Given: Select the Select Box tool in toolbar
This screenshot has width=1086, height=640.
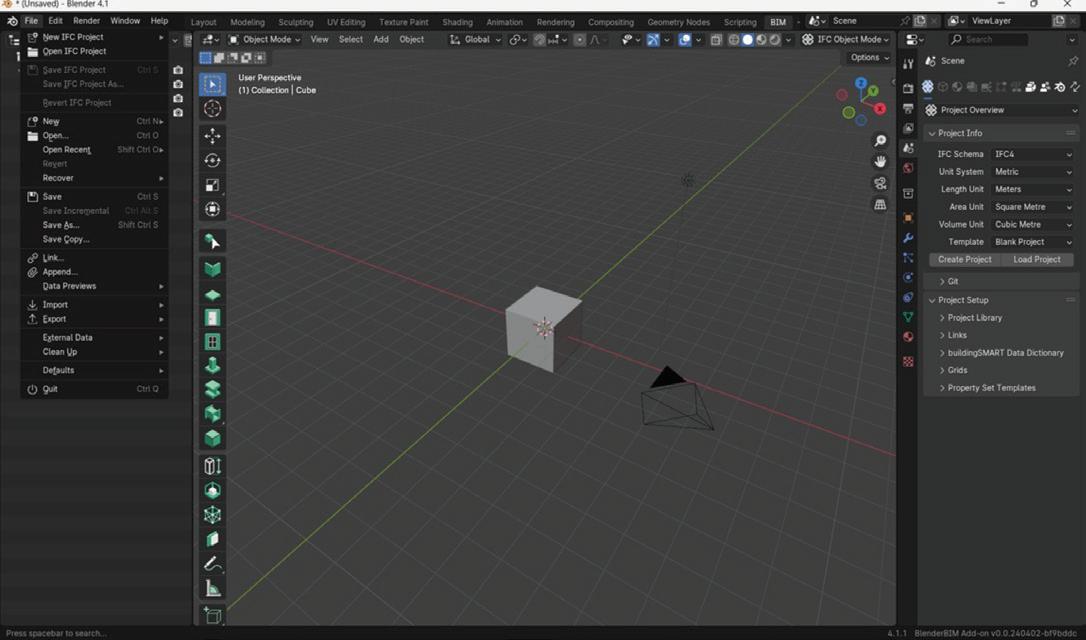Looking at the screenshot, I should 213,85.
